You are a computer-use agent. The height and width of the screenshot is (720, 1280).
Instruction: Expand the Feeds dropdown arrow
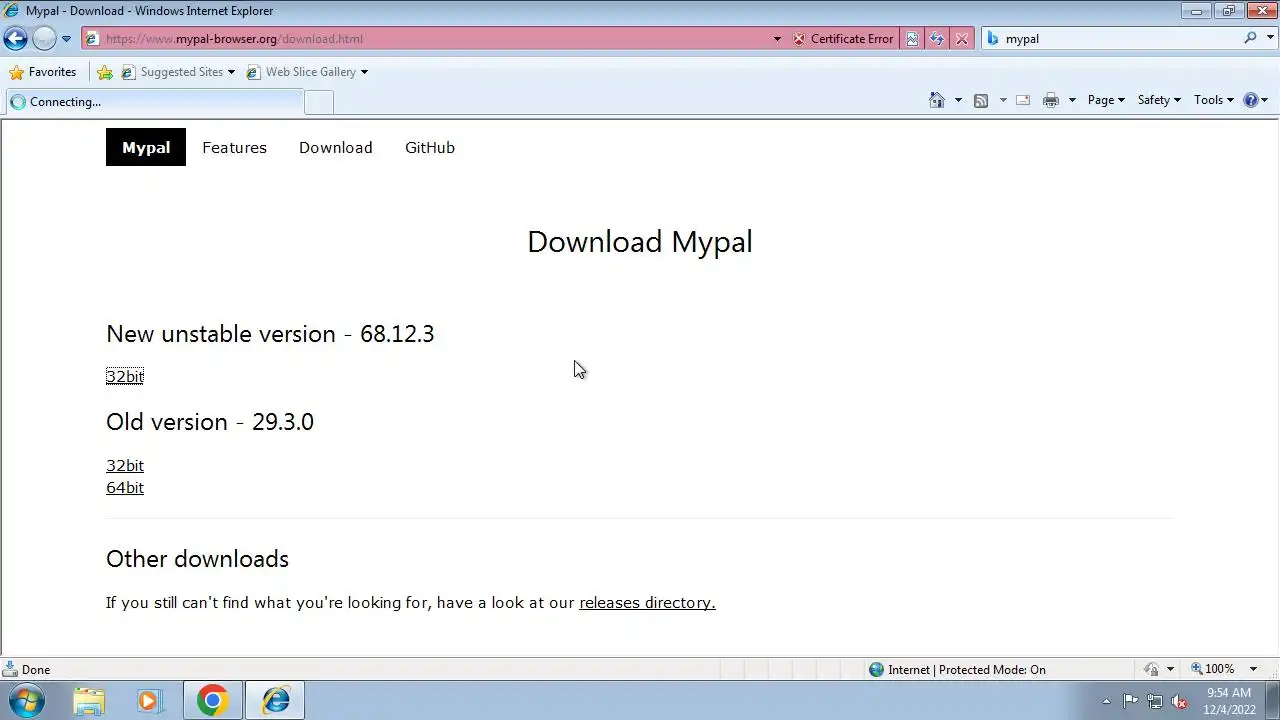(x=1003, y=100)
